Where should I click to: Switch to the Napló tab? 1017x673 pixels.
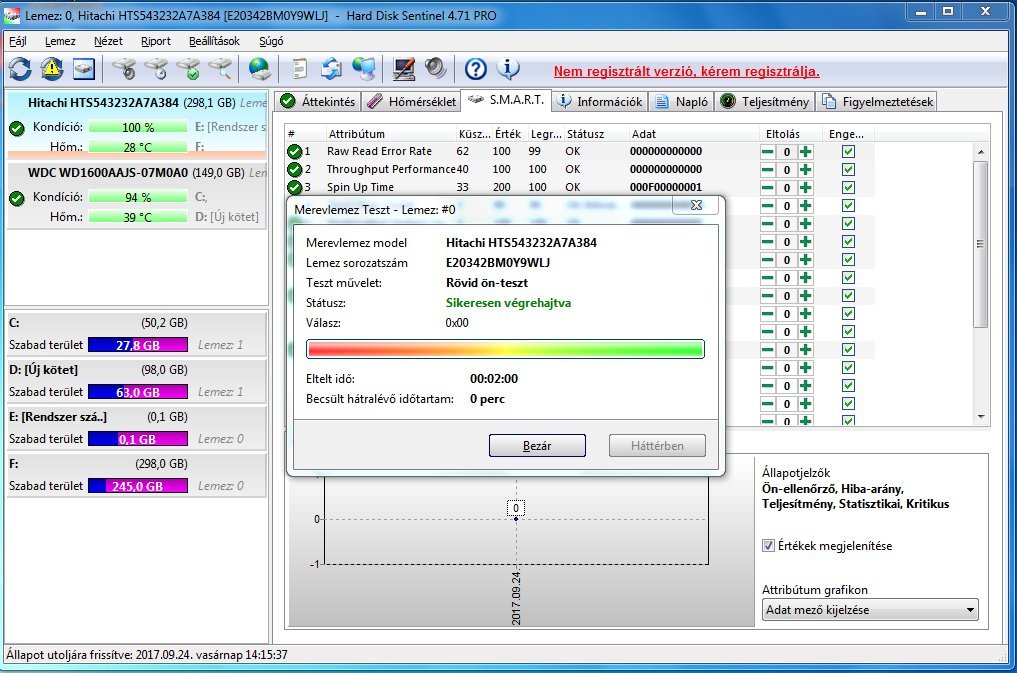pos(681,101)
